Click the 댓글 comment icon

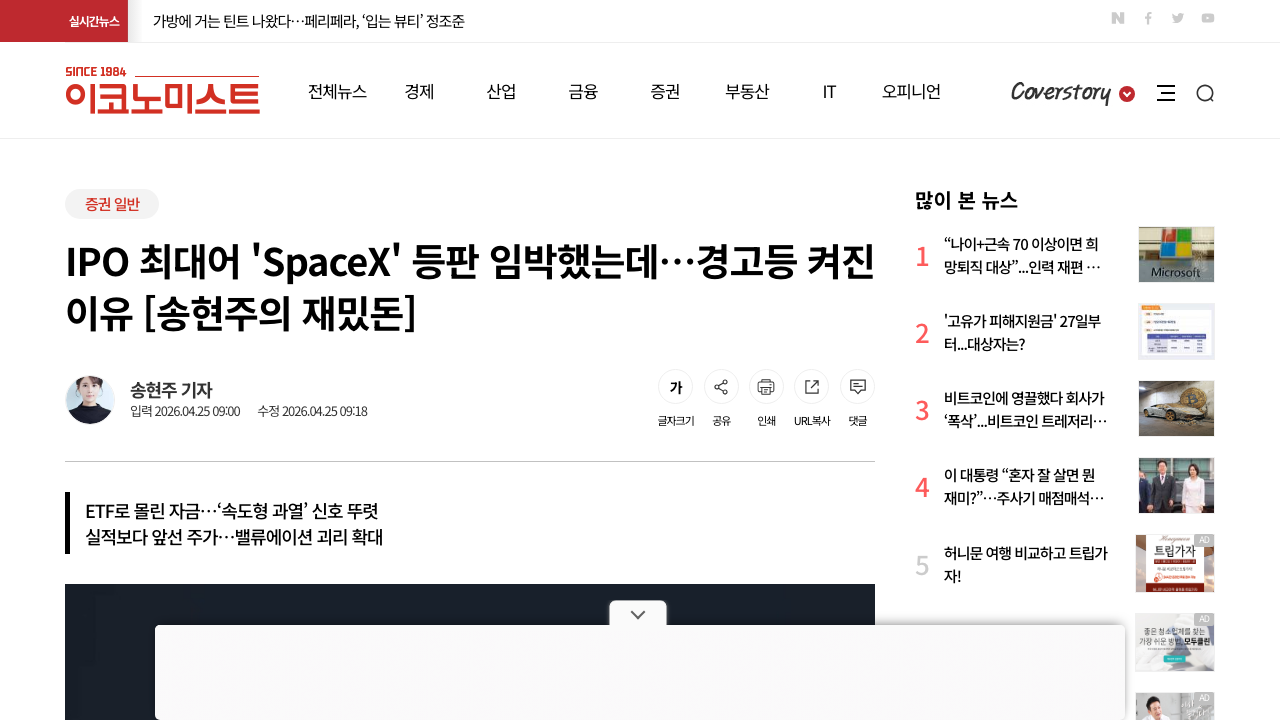point(857,387)
